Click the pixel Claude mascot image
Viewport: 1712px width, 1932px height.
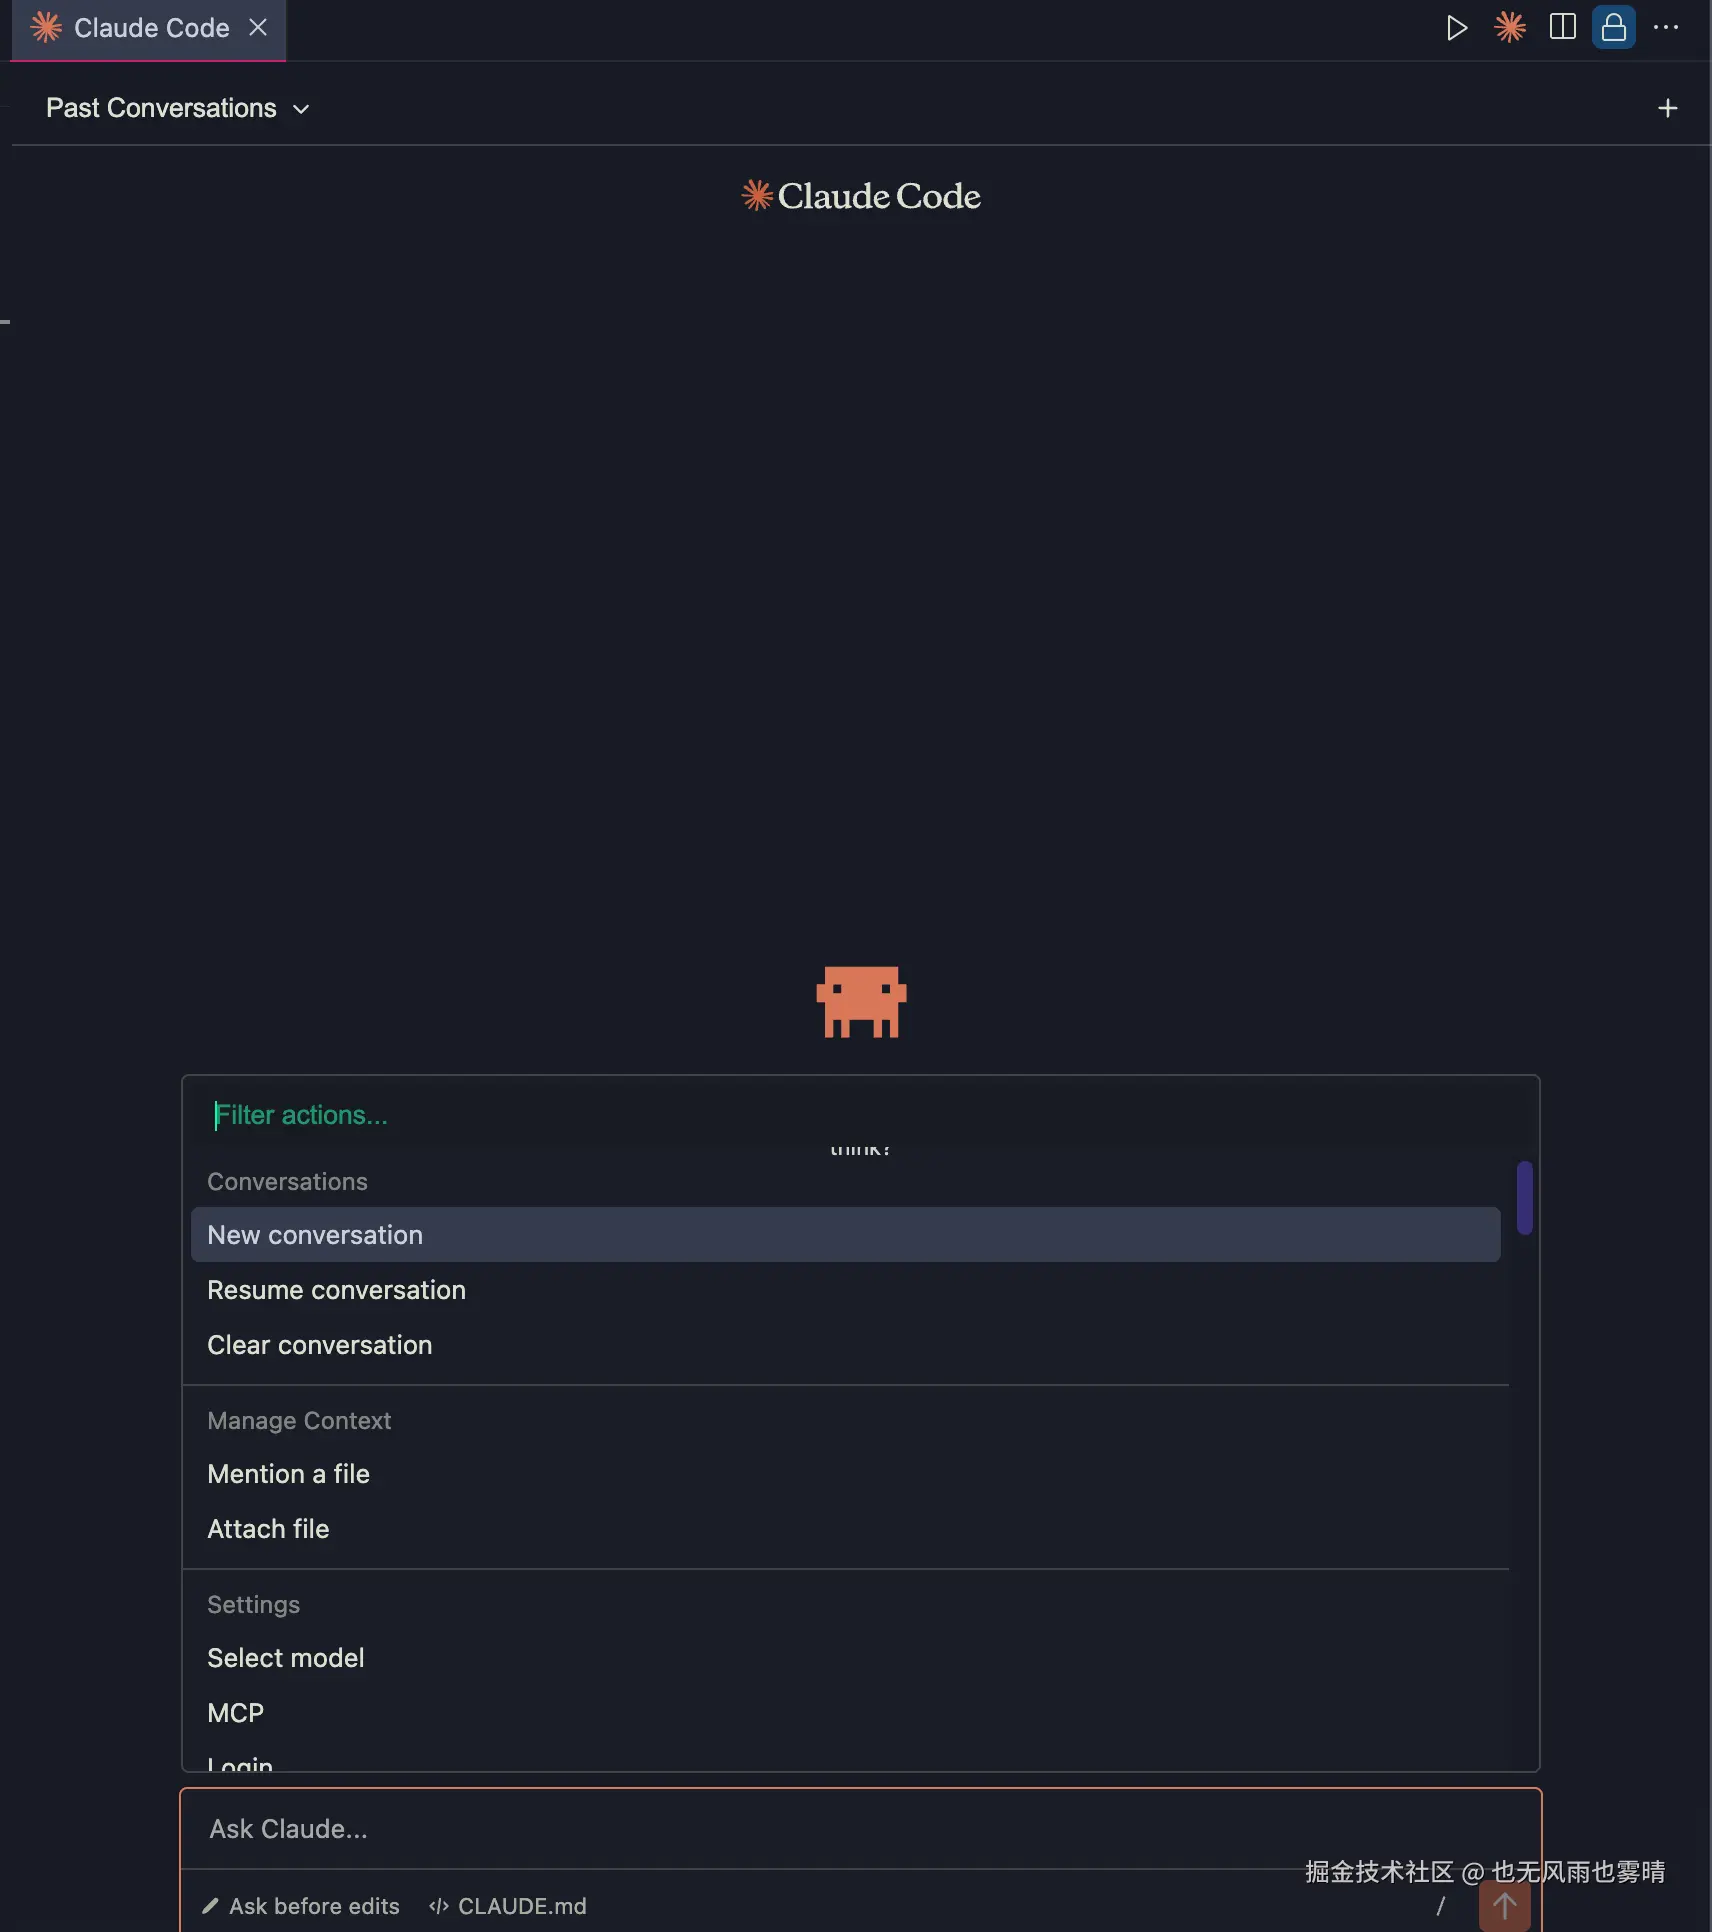tap(861, 1002)
